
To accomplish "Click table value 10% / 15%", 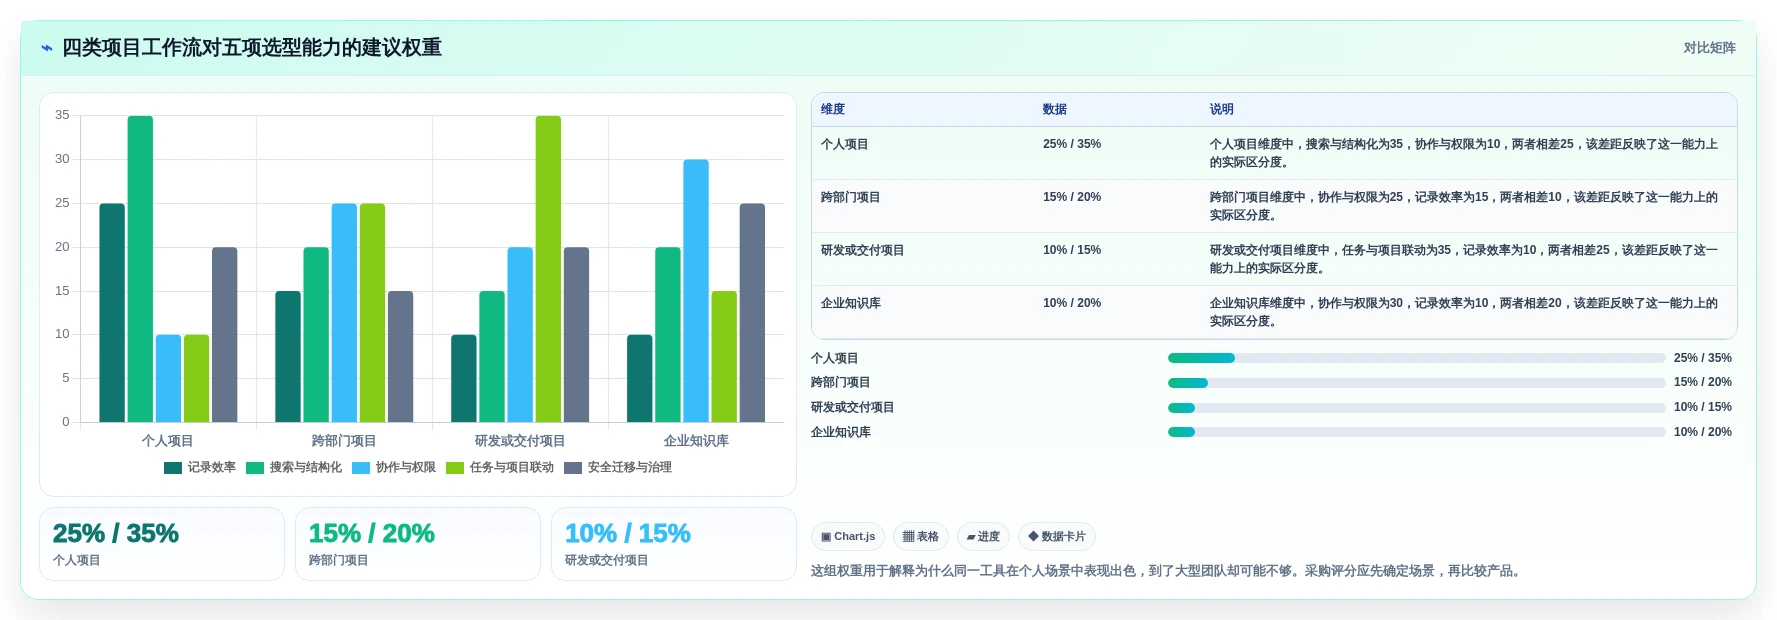I will [x=1072, y=250].
